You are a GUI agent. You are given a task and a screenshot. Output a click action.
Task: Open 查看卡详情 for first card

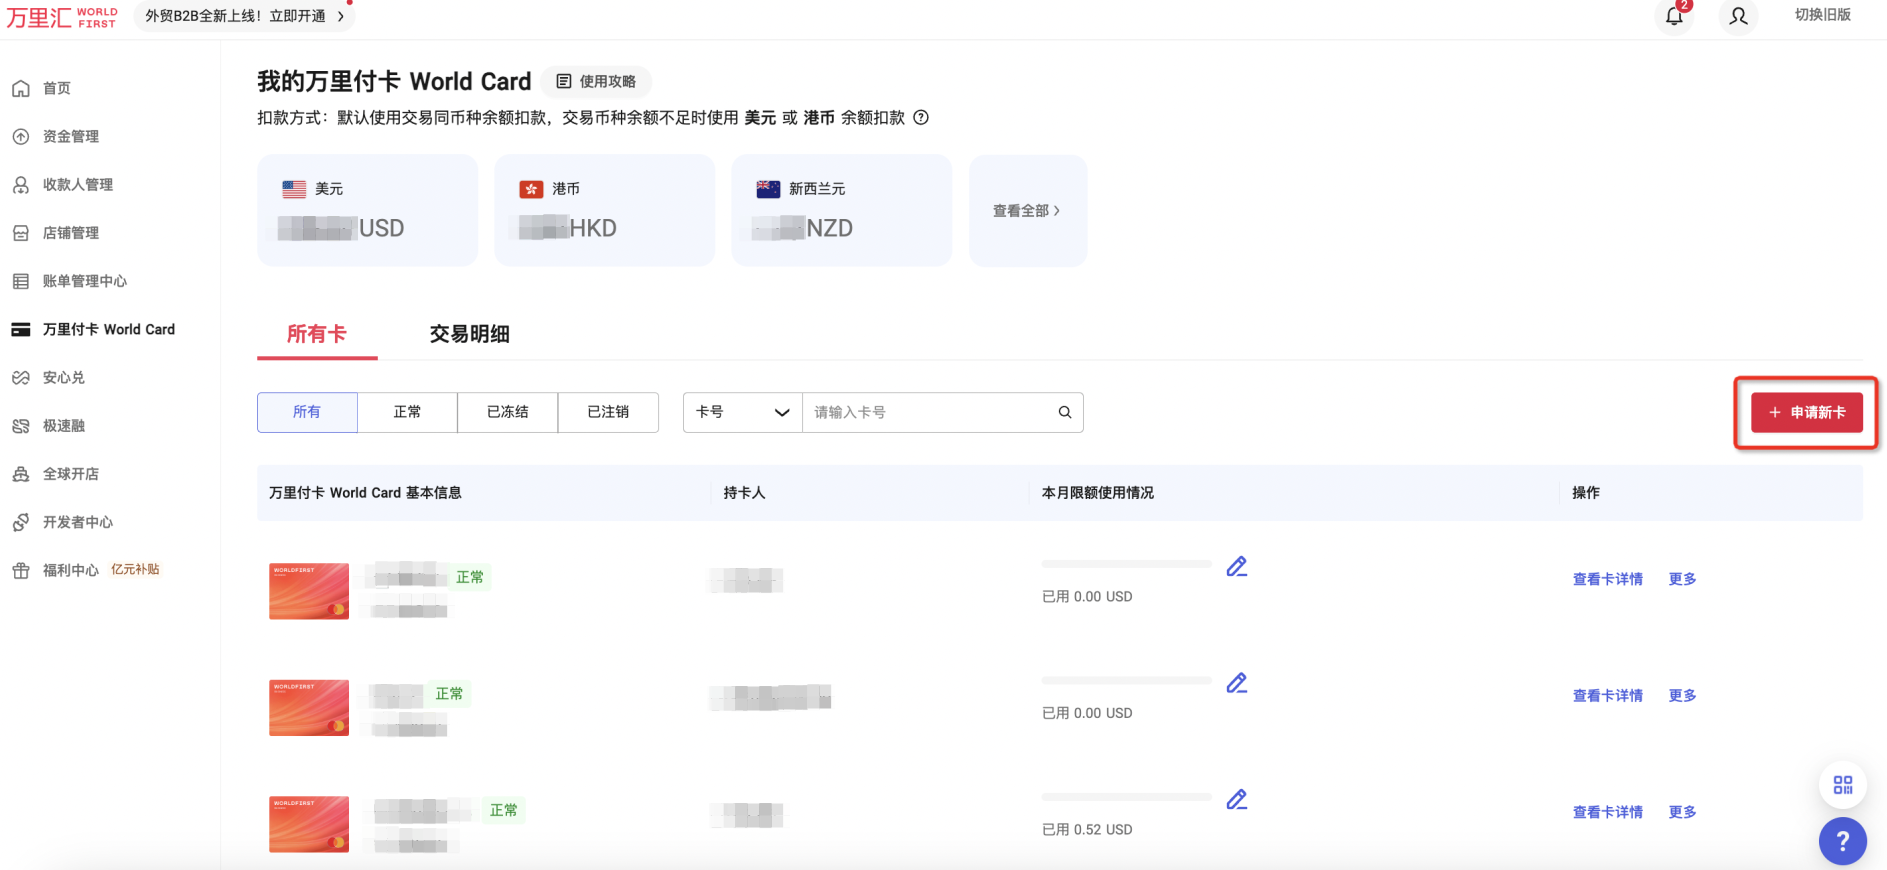pos(1608,579)
